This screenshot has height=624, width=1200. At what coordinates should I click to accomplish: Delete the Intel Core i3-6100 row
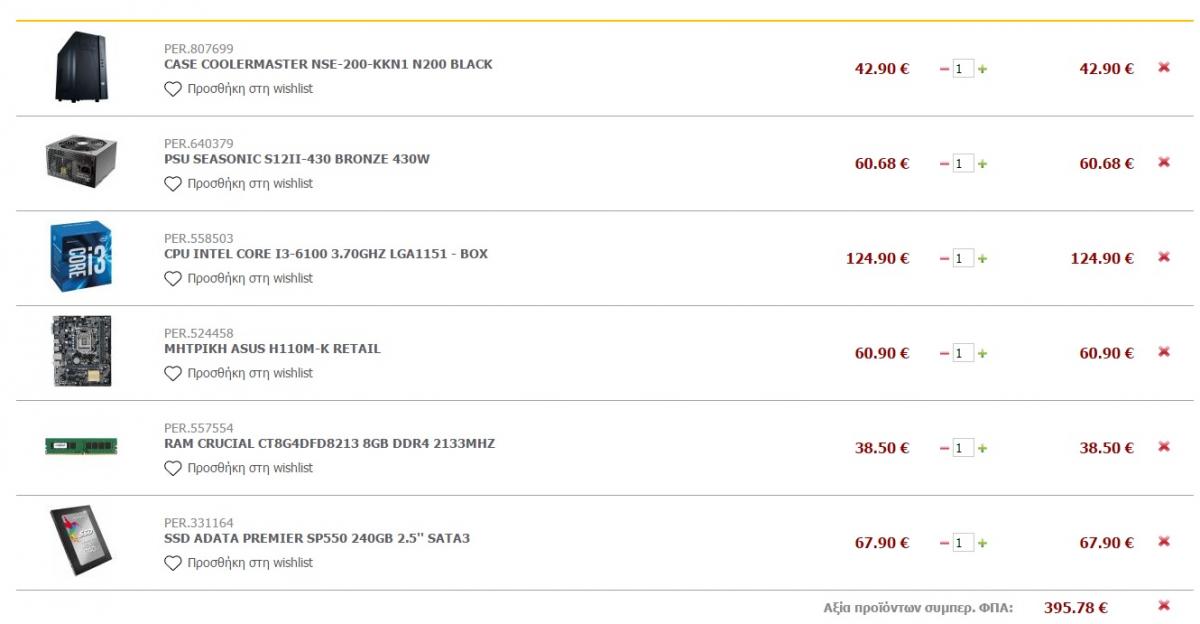click(x=1163, y=257)
